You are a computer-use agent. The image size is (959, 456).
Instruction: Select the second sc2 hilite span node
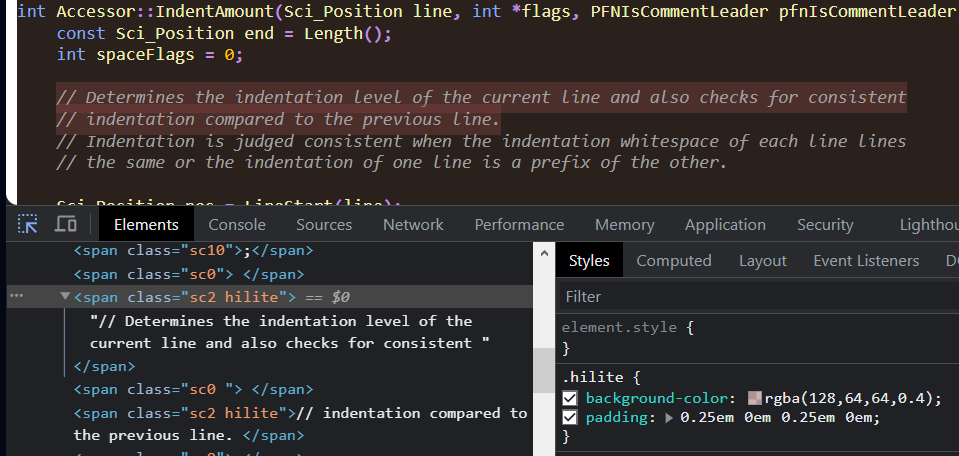pos(300,425)
